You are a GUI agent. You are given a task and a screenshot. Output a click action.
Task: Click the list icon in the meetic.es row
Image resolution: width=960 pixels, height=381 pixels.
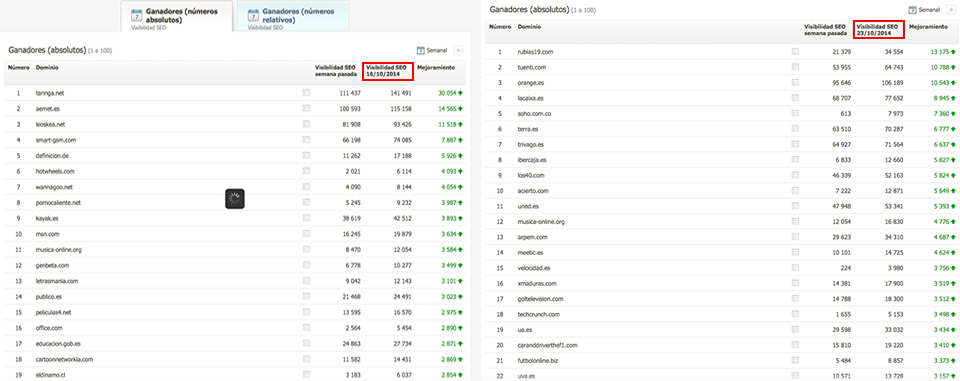[x=795, y=253]
